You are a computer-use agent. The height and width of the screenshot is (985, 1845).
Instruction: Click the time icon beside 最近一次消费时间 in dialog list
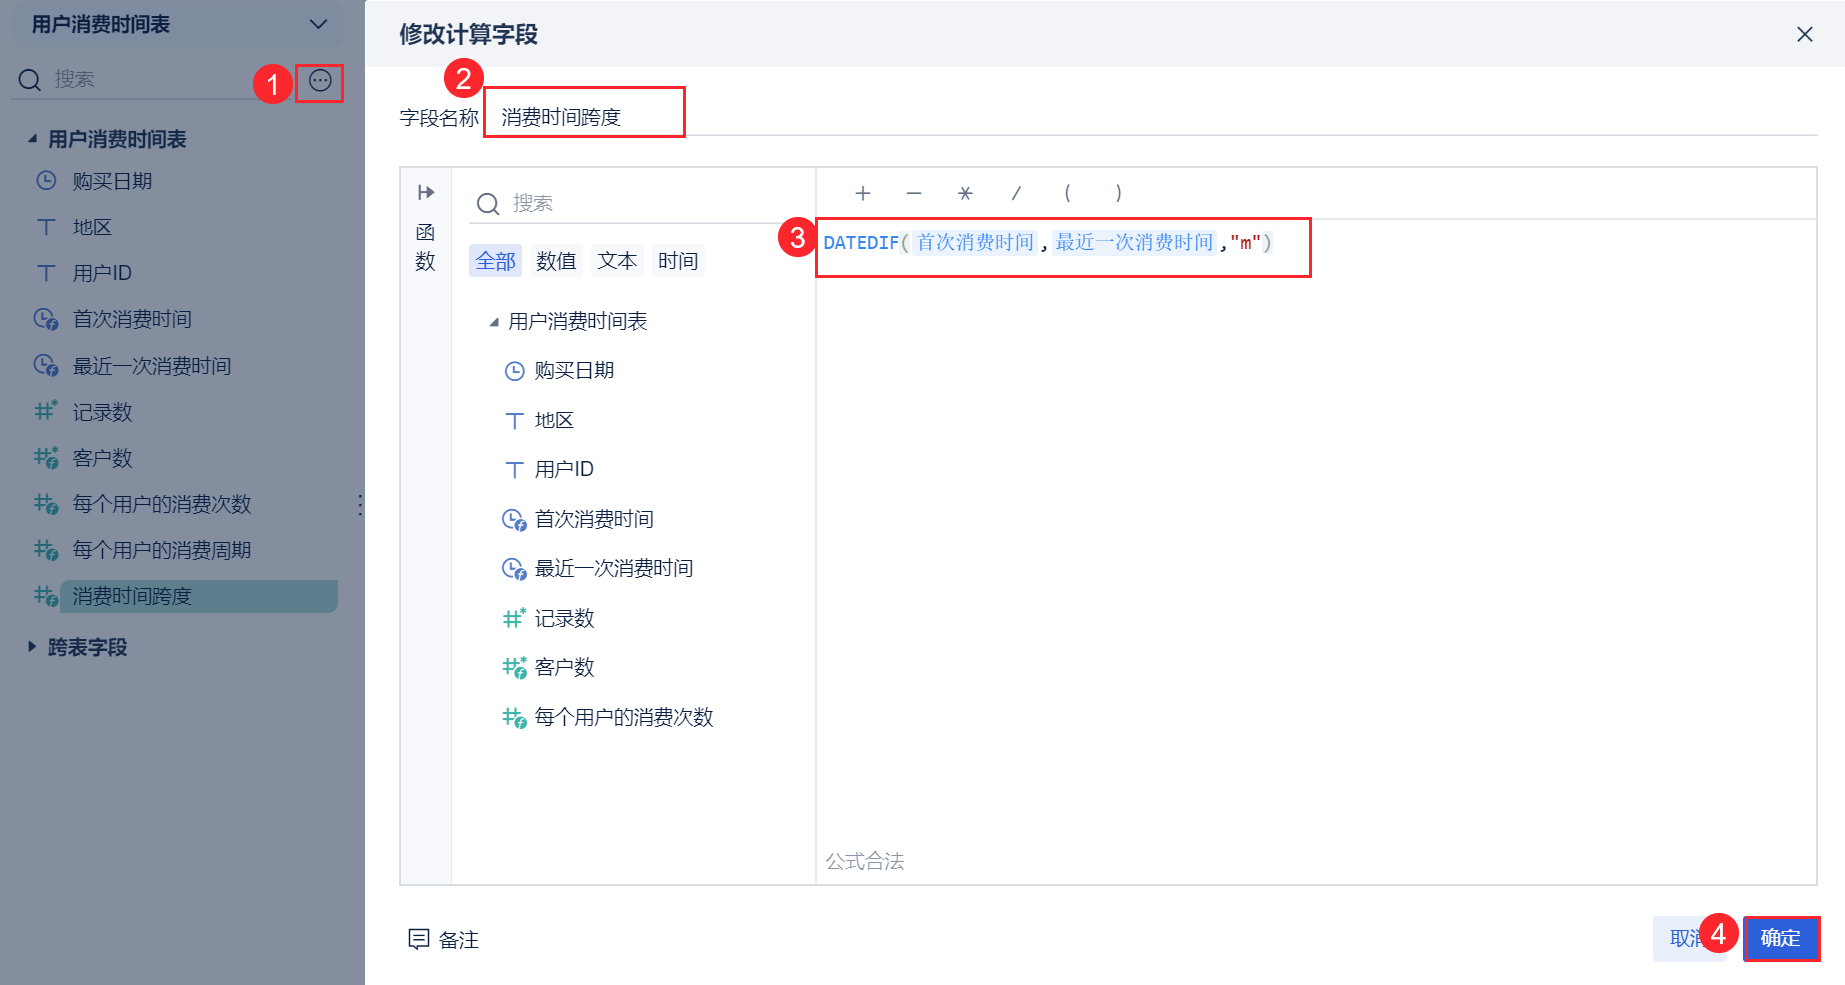514,569
